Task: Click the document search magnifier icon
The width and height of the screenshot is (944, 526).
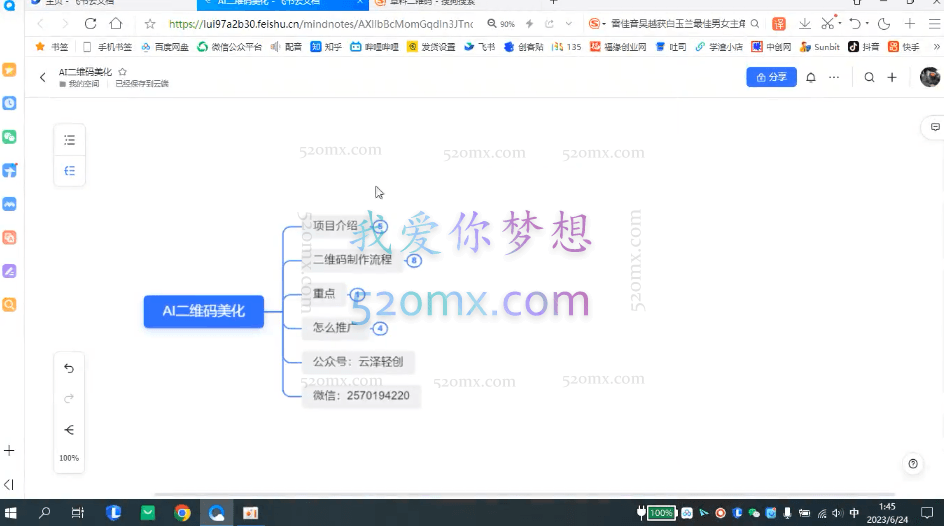Action: [x=869, y=77]
